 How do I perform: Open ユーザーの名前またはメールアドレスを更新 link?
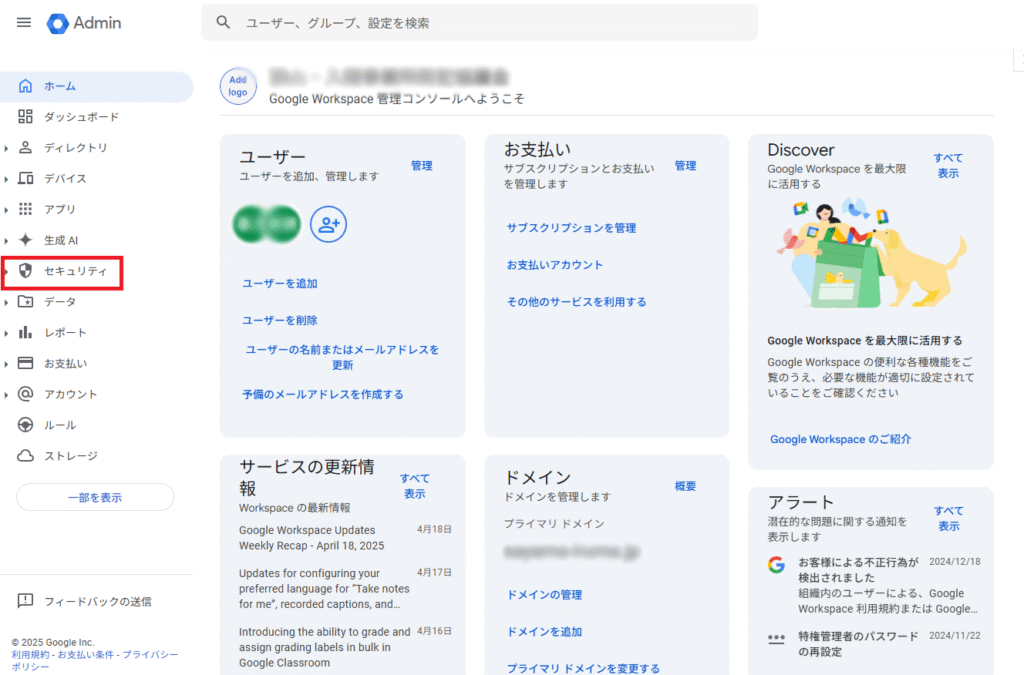(x=342, y=357)
